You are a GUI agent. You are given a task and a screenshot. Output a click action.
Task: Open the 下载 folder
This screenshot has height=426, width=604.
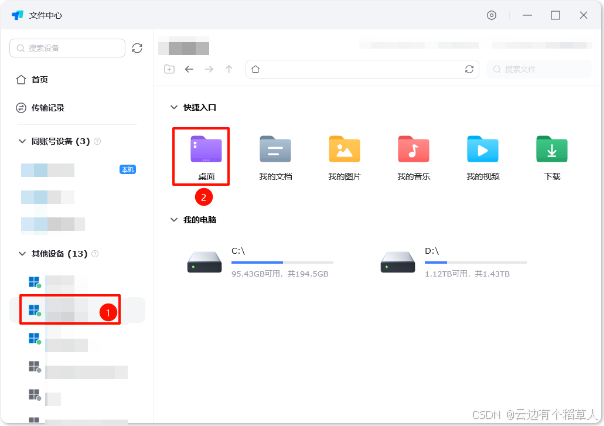[552, 157]
